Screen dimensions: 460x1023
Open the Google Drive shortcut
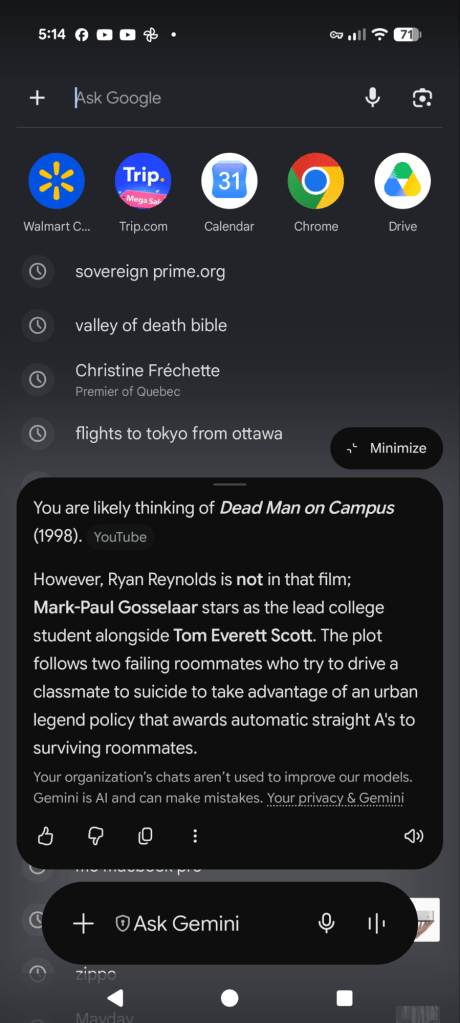[x=403, y=181]
